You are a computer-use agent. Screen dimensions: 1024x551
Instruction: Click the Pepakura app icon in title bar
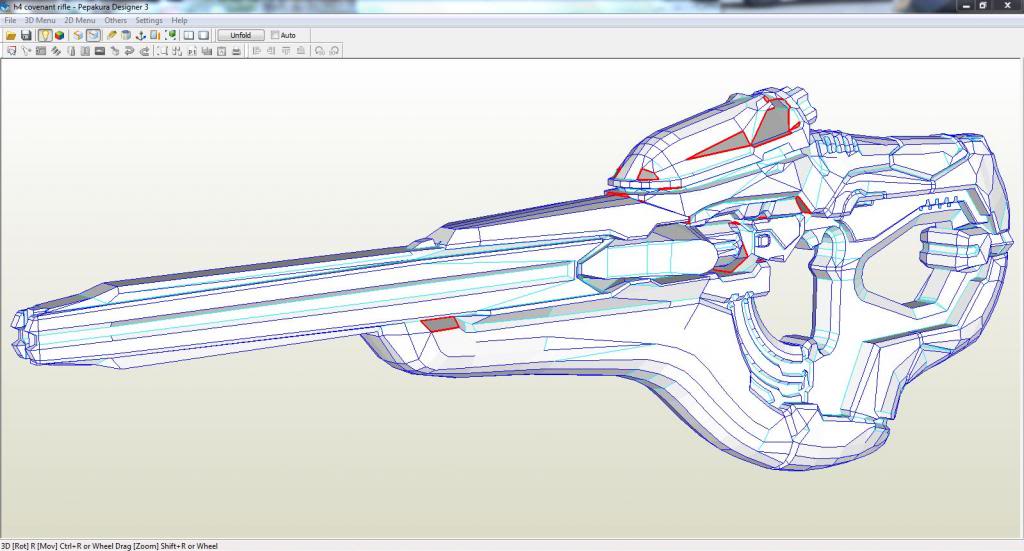[x=6, y=7]
